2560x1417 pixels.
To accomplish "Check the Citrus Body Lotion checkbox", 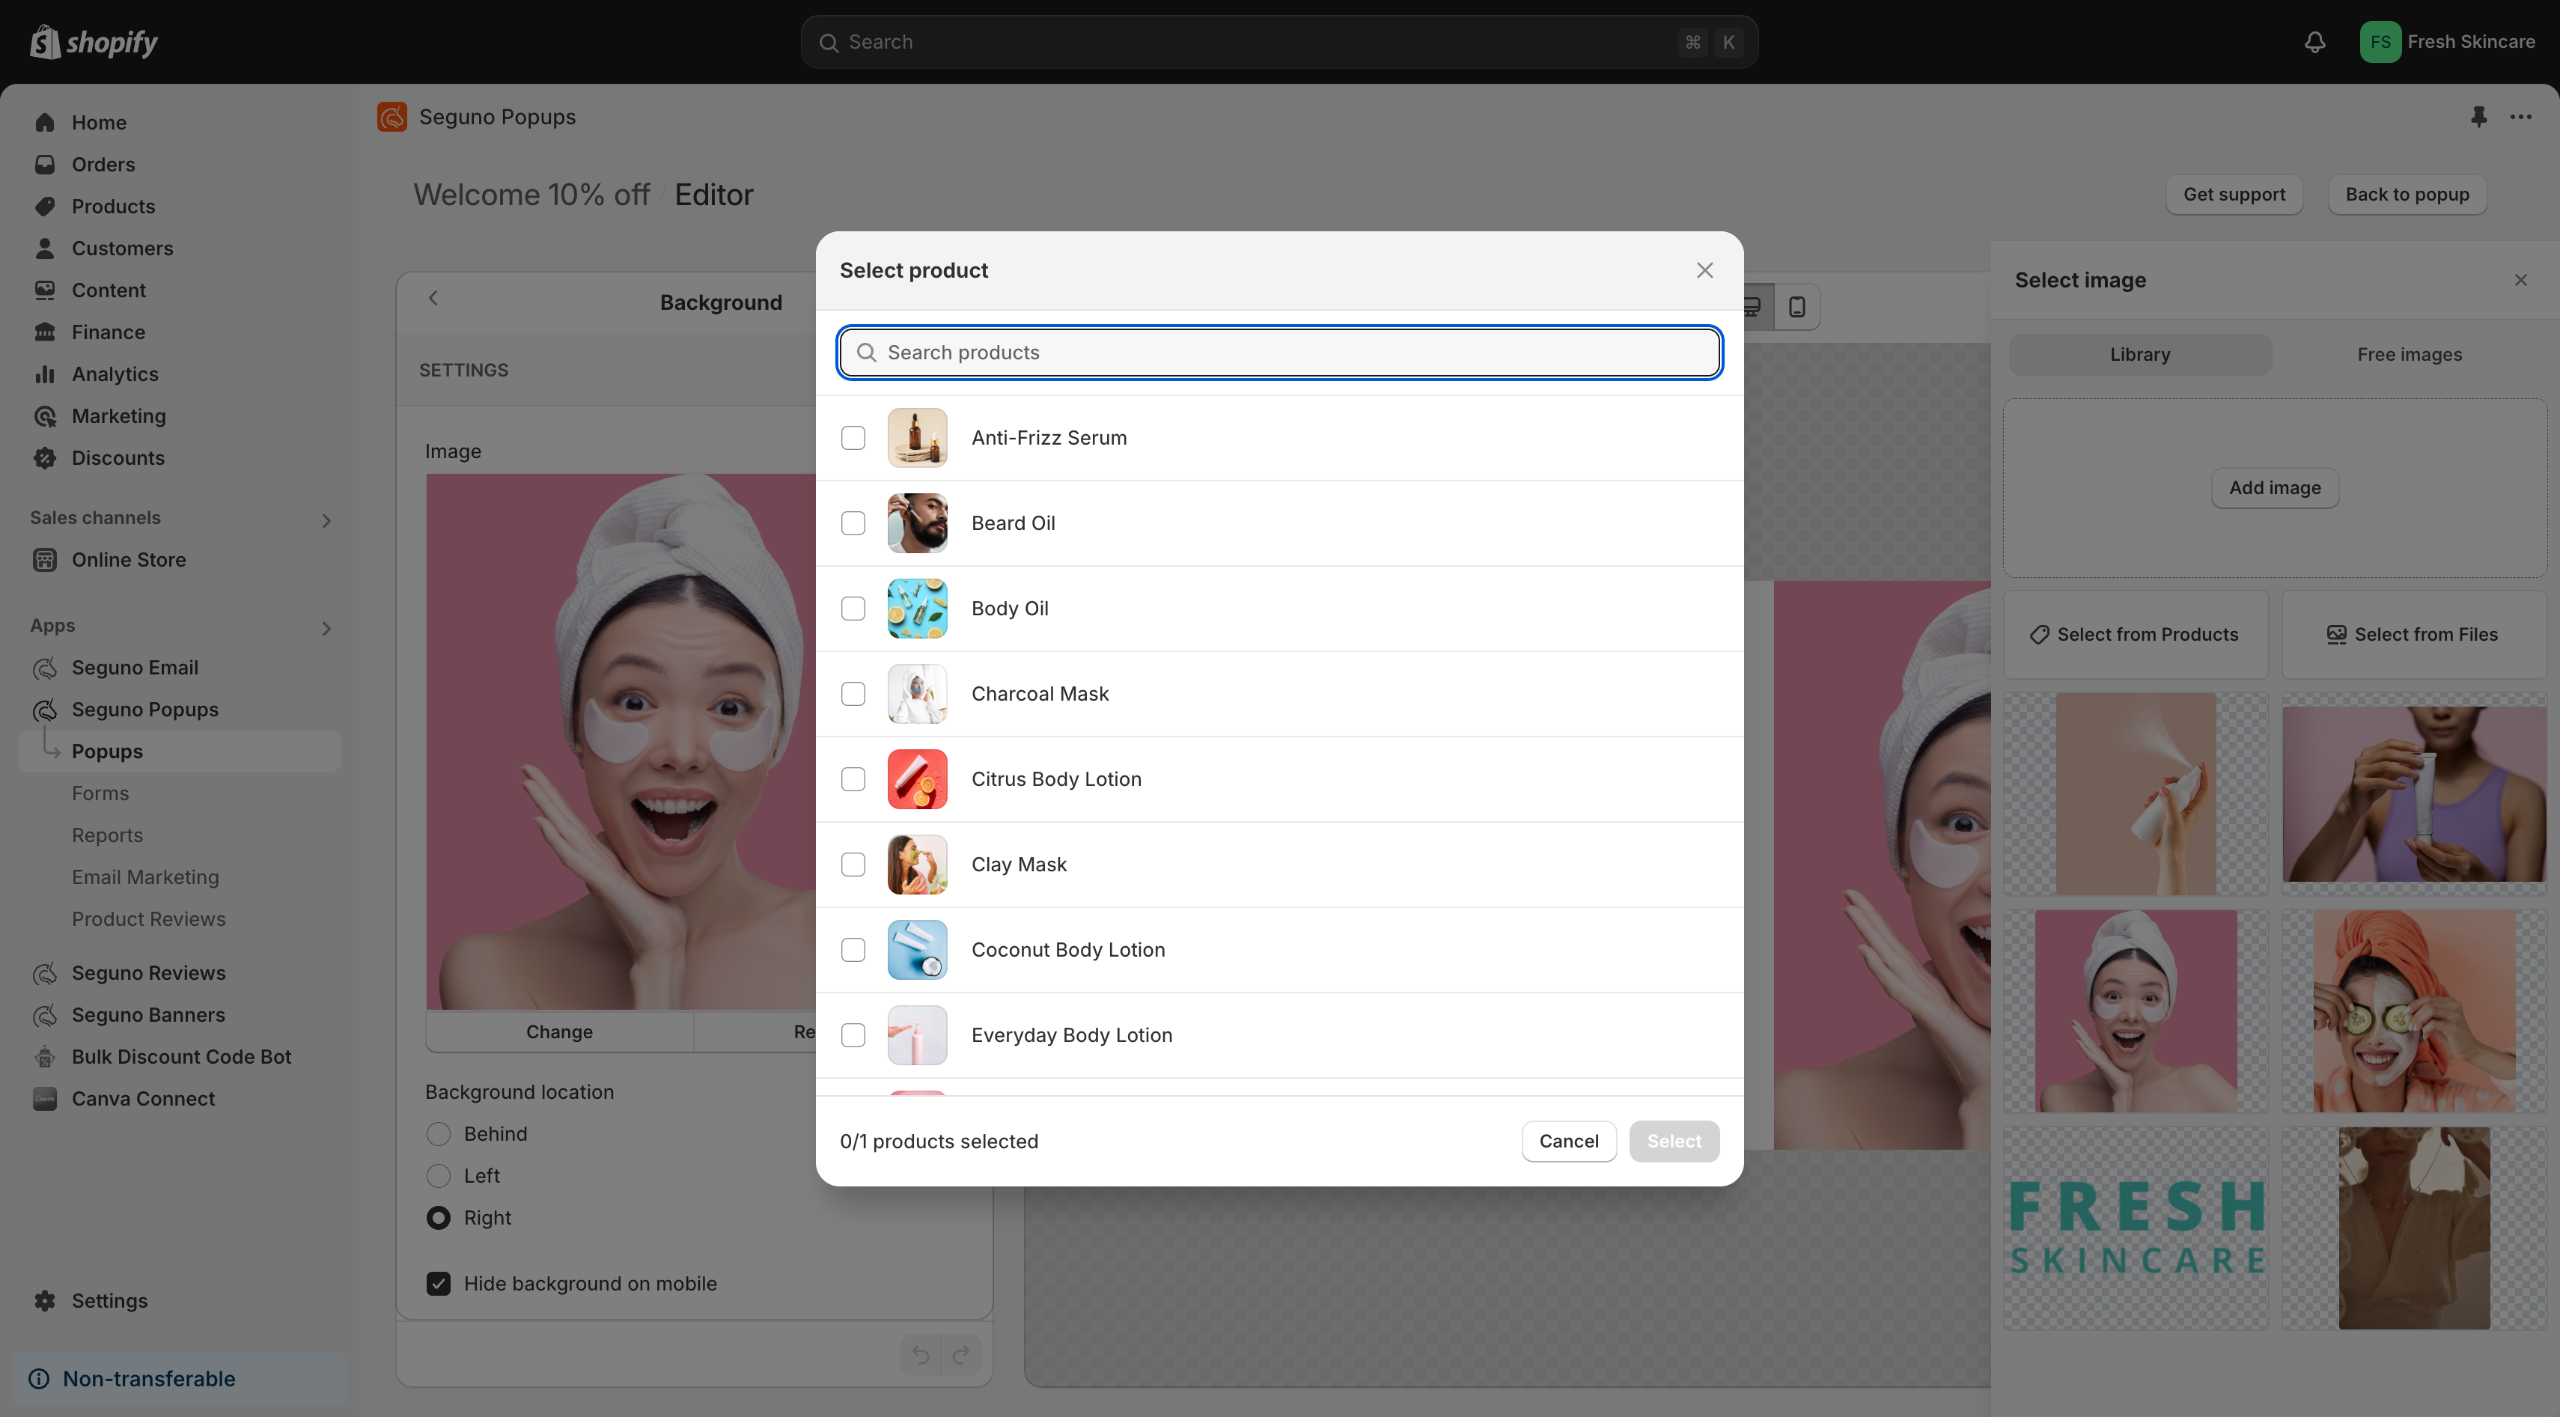I will (853, 779).
